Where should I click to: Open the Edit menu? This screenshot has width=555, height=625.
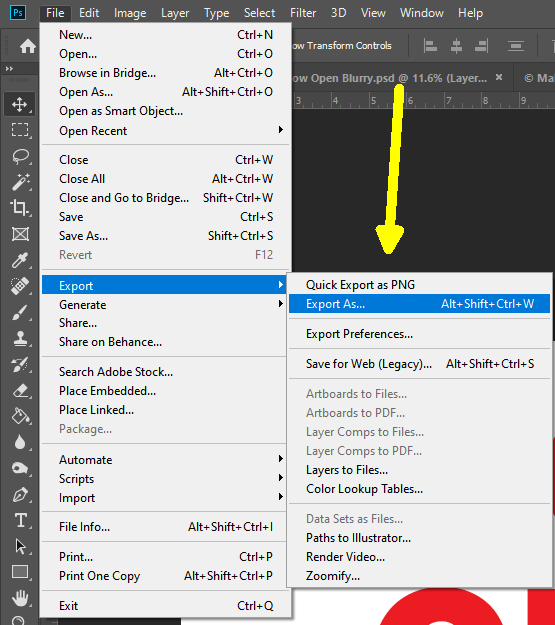coord(89,13)
